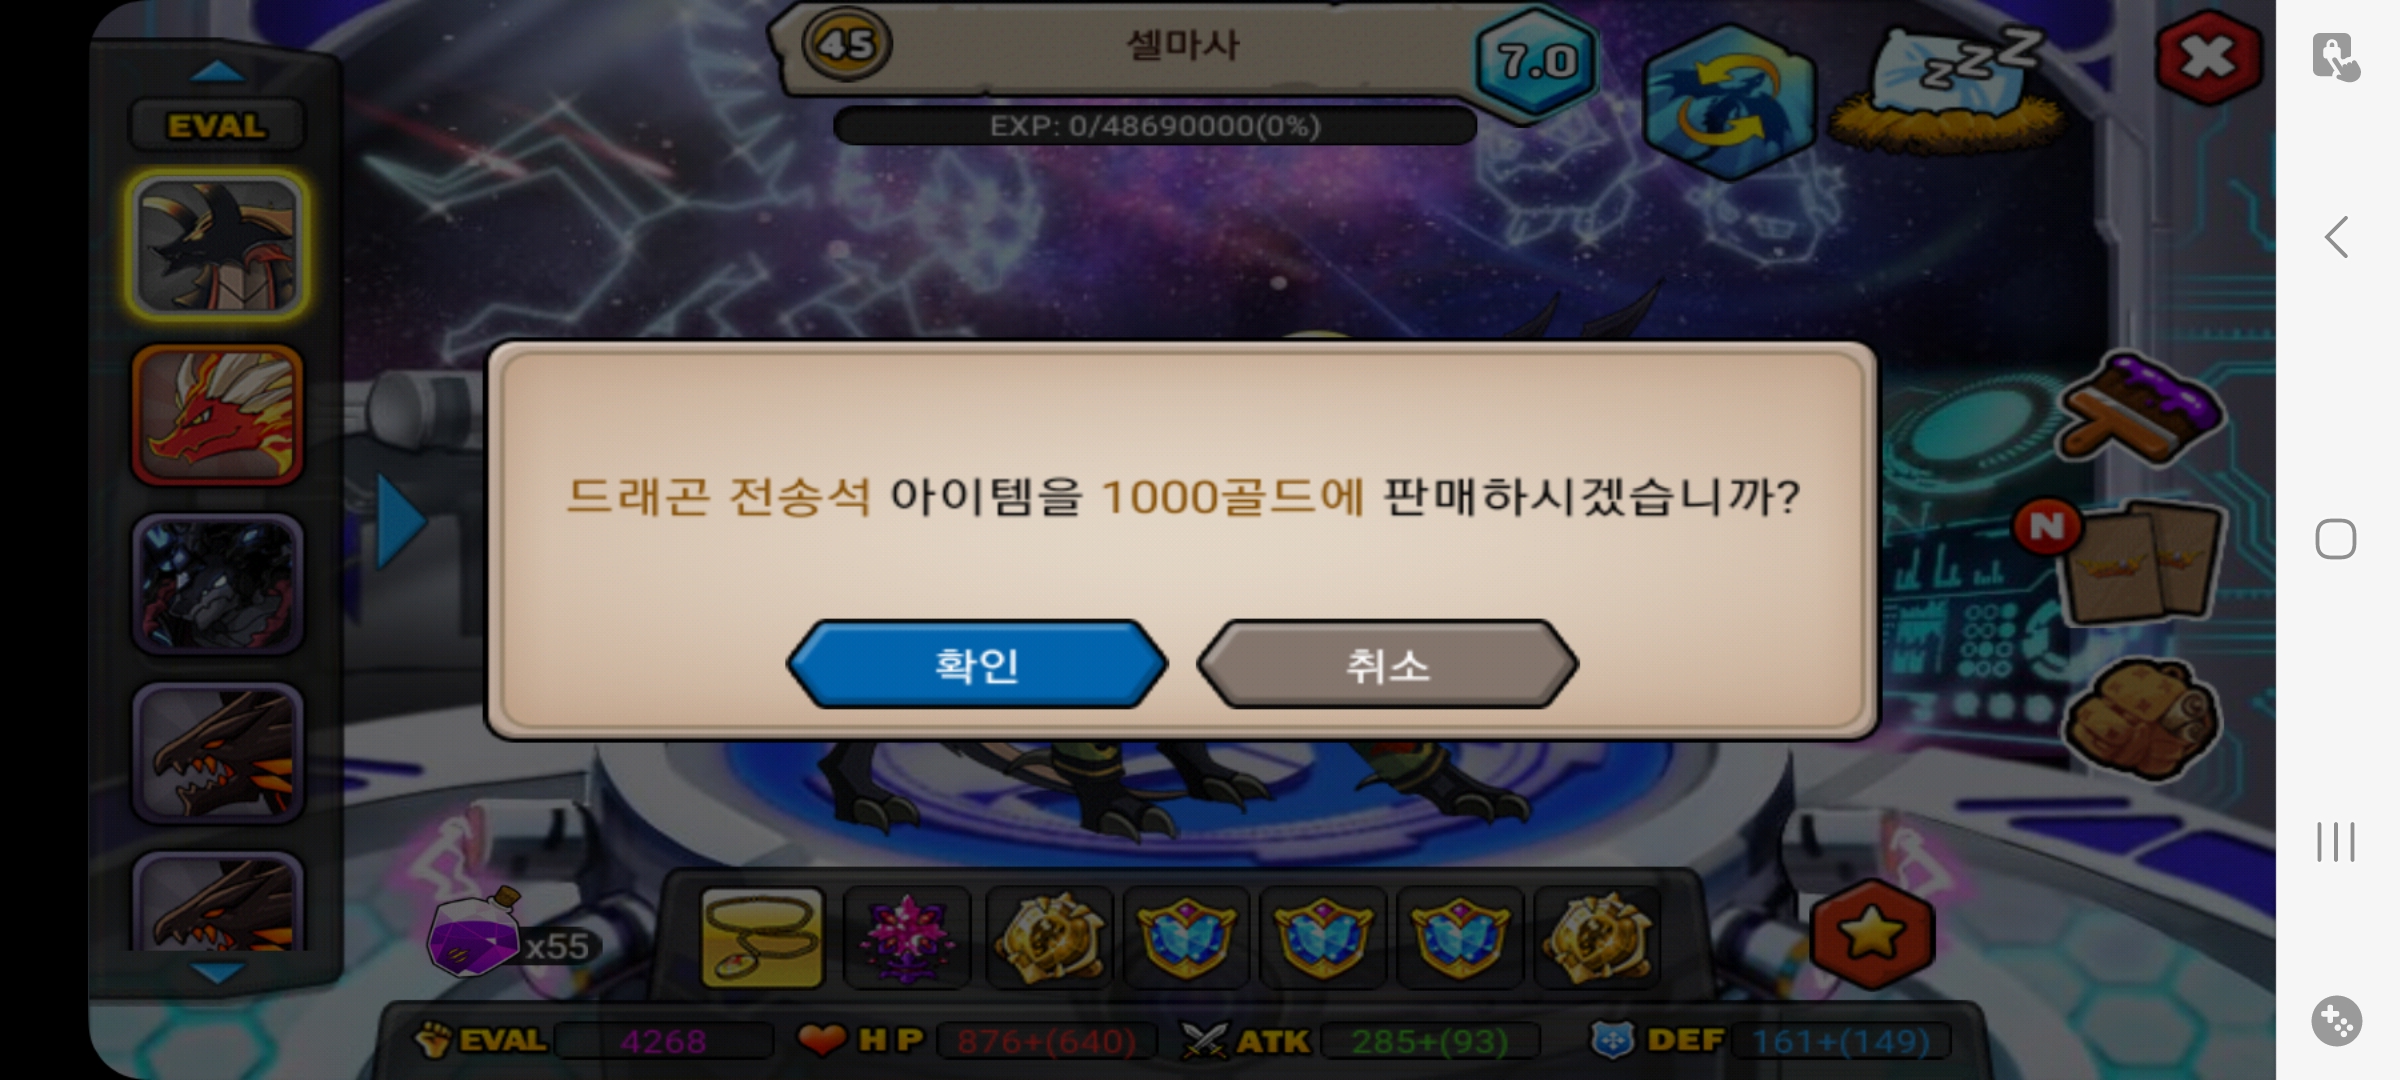Close the dragon screen with the red X

coord(2209,58)
